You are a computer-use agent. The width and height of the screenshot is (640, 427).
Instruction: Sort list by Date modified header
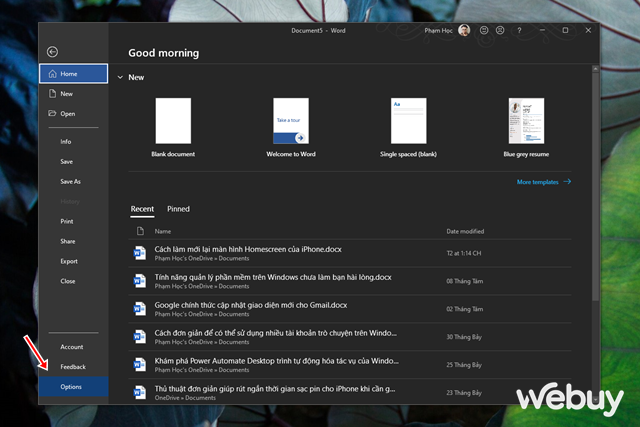pos(465,231)
